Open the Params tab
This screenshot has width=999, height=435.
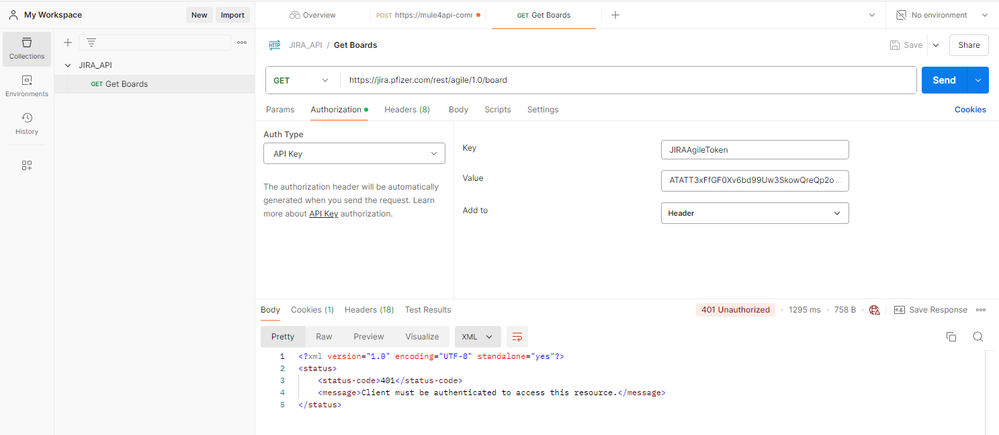280,110
